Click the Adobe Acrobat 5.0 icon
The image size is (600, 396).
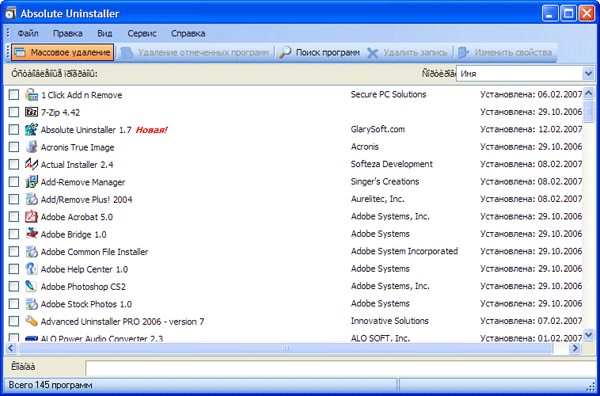point(31,217)
